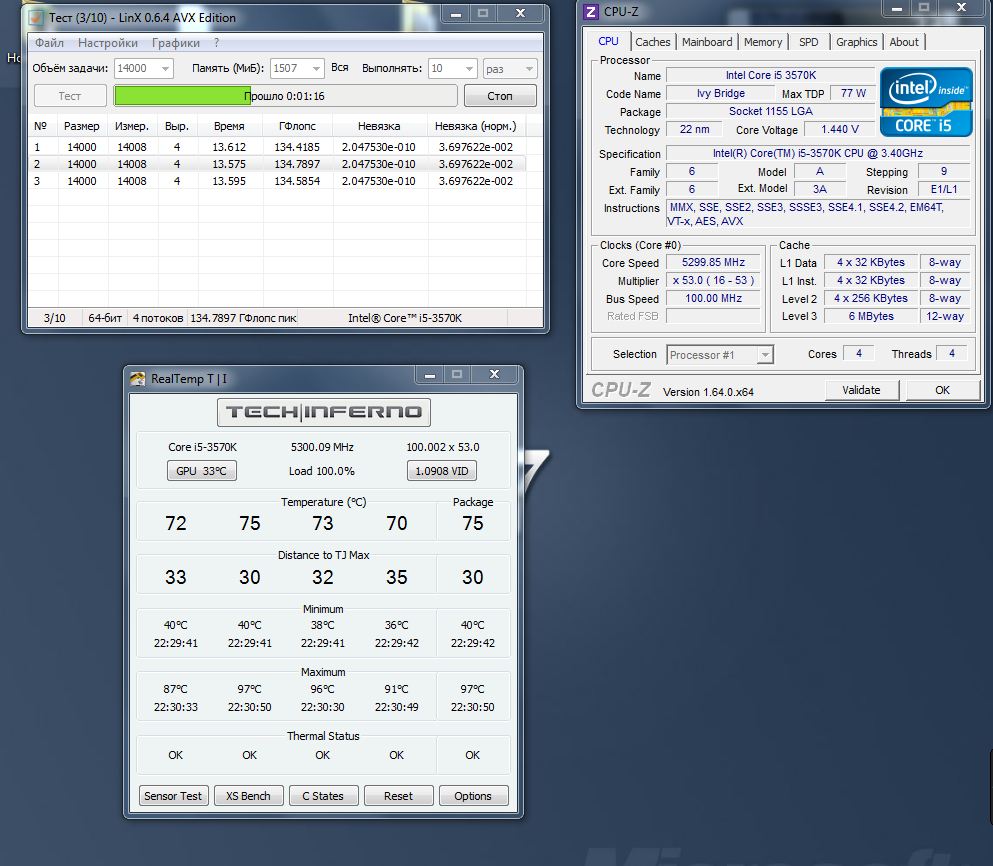Screen dimensions: 993x866
Task: Select the row with 134.7897 GFlops
Action: pyautogui.click(x=277, y=164)
